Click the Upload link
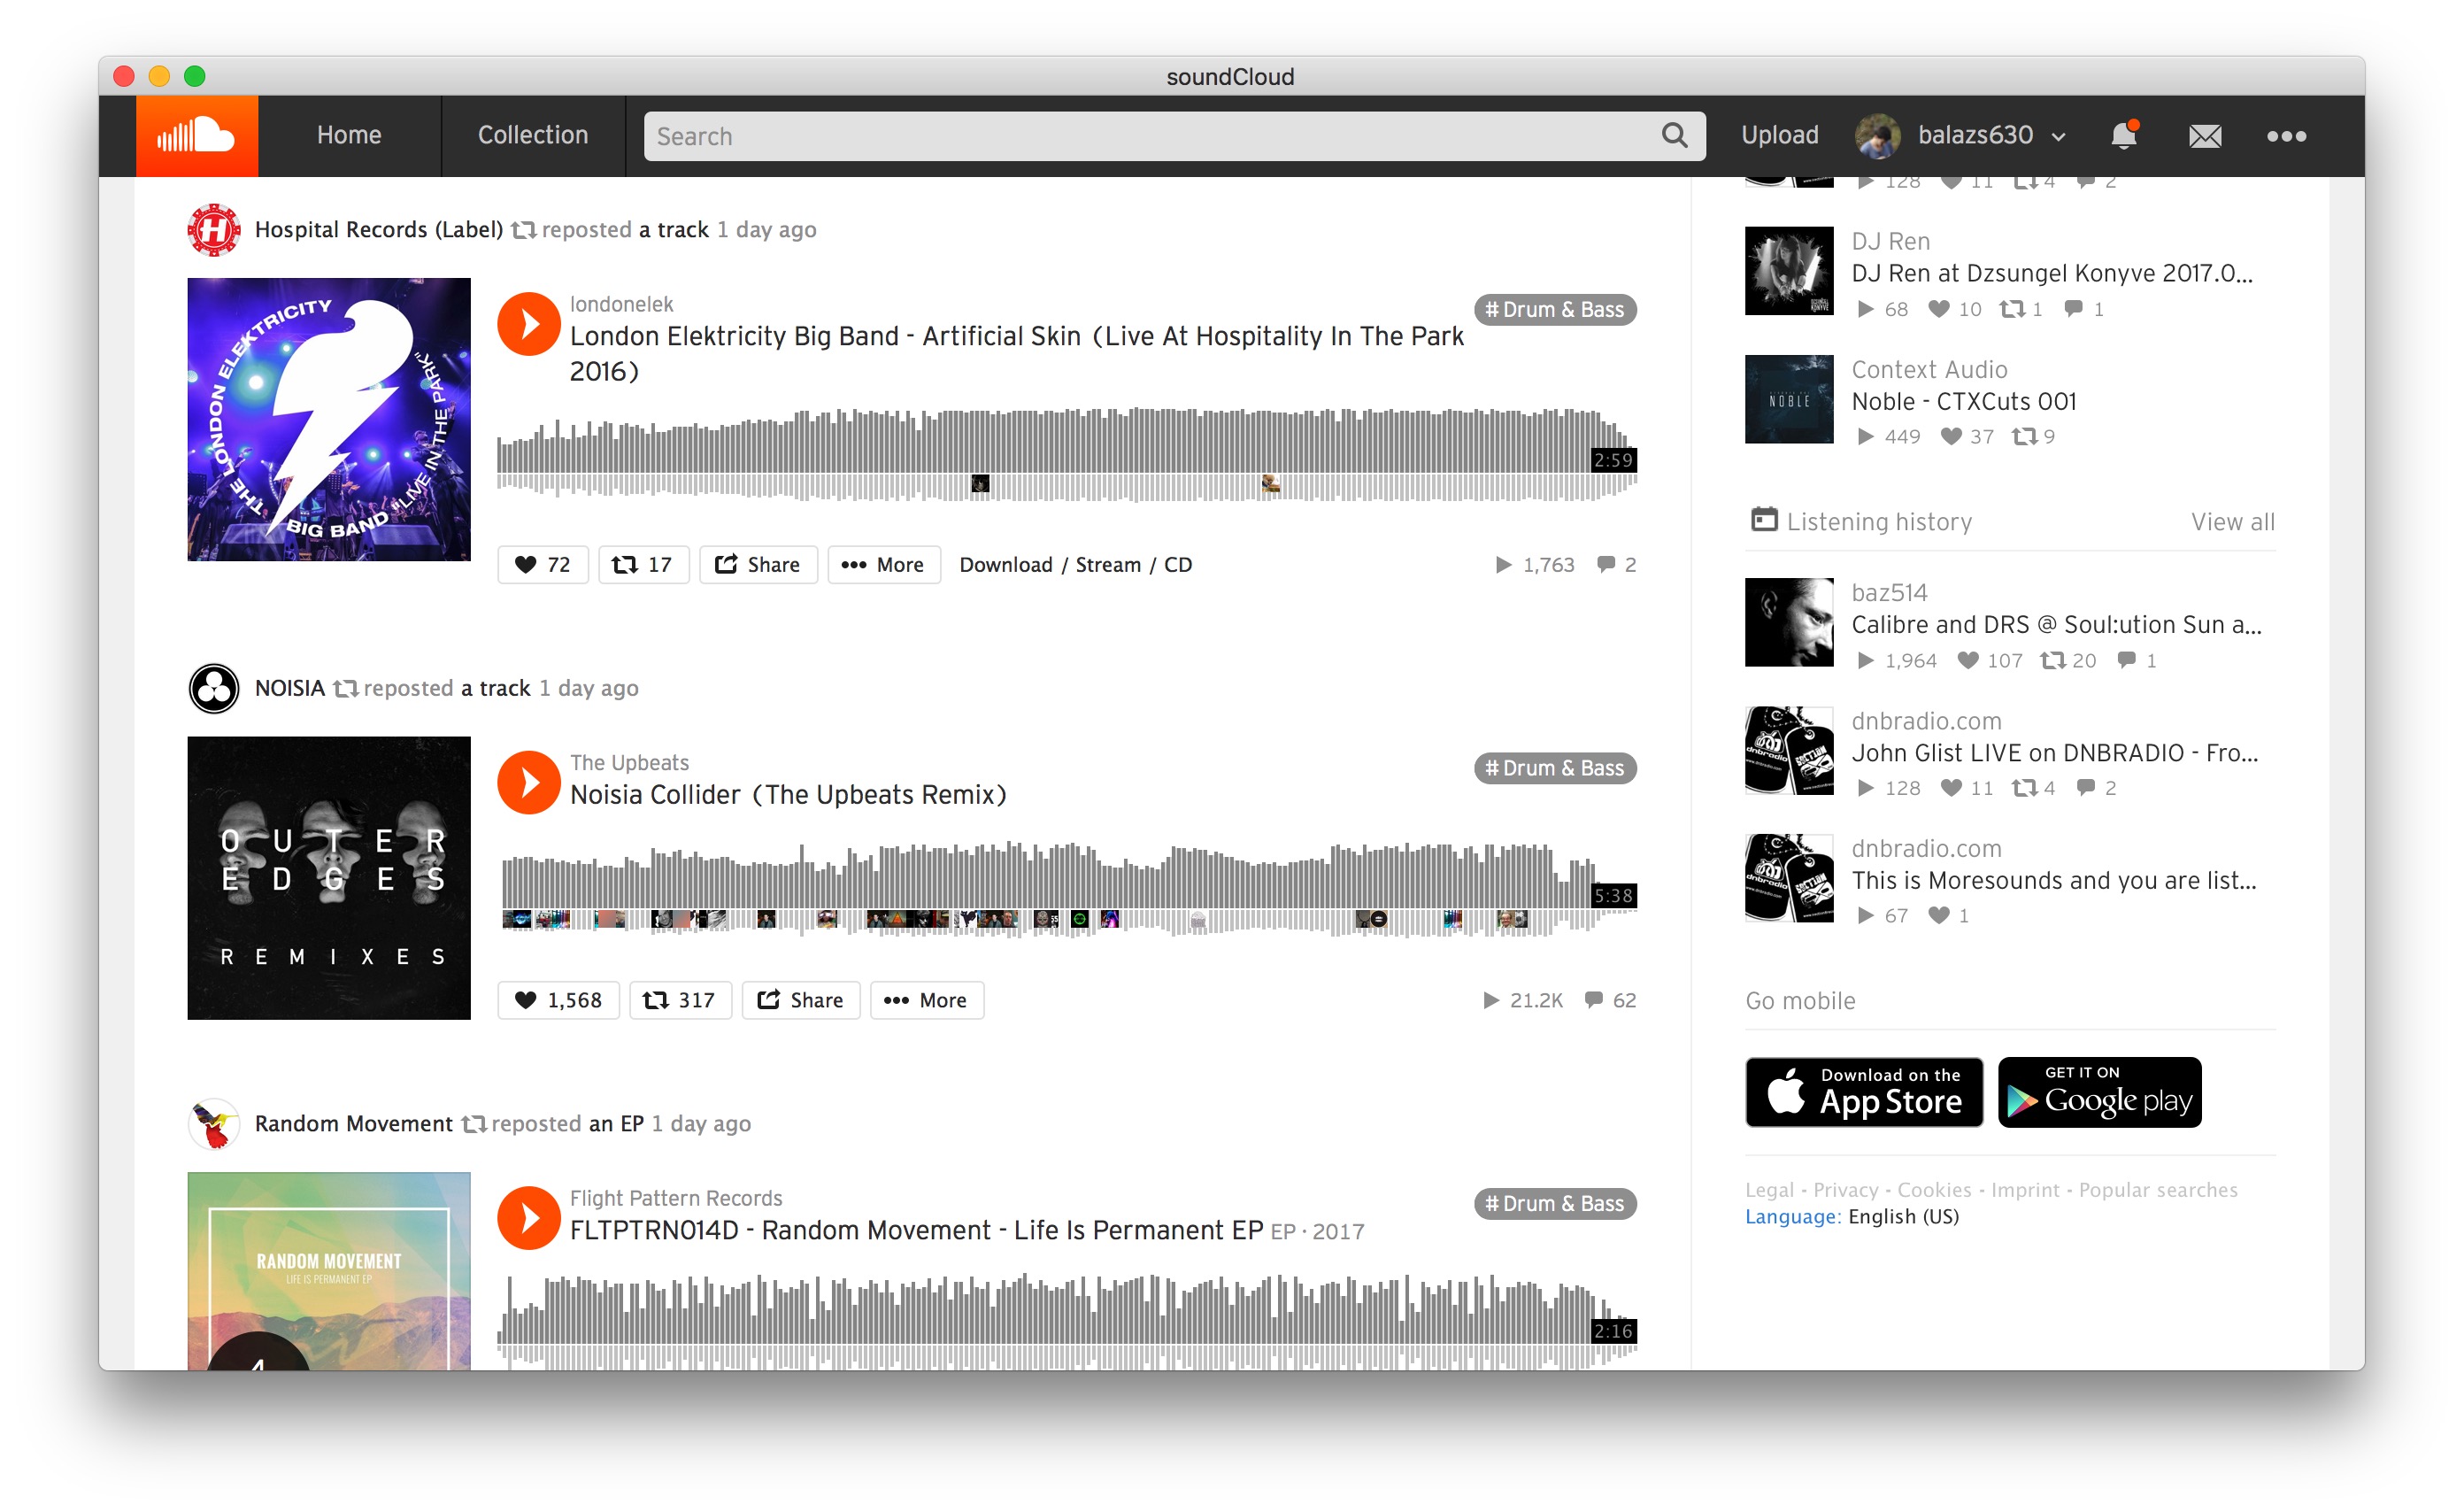The height and width of the screenshot is (1512, 2464). pyautogui.click(x=1779, y=135)
